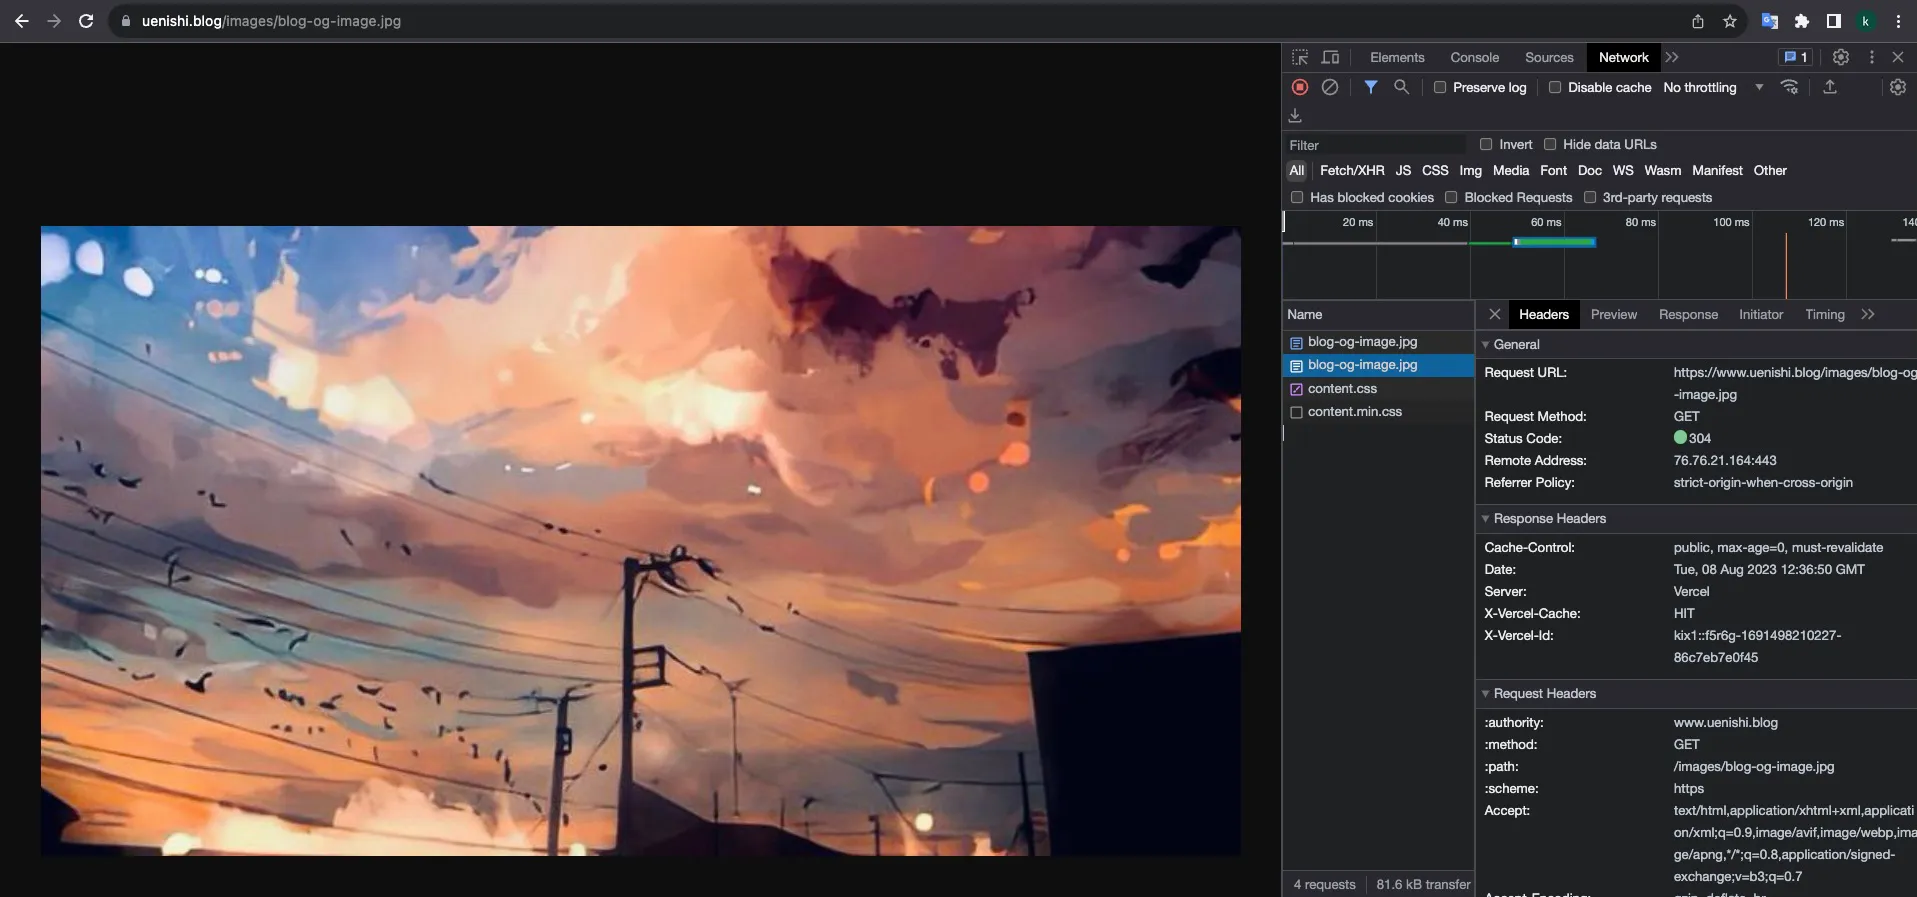The image size is (1917, 897).
Task: Open network conditions wifi icon
Action: (x=1789, y=87)
